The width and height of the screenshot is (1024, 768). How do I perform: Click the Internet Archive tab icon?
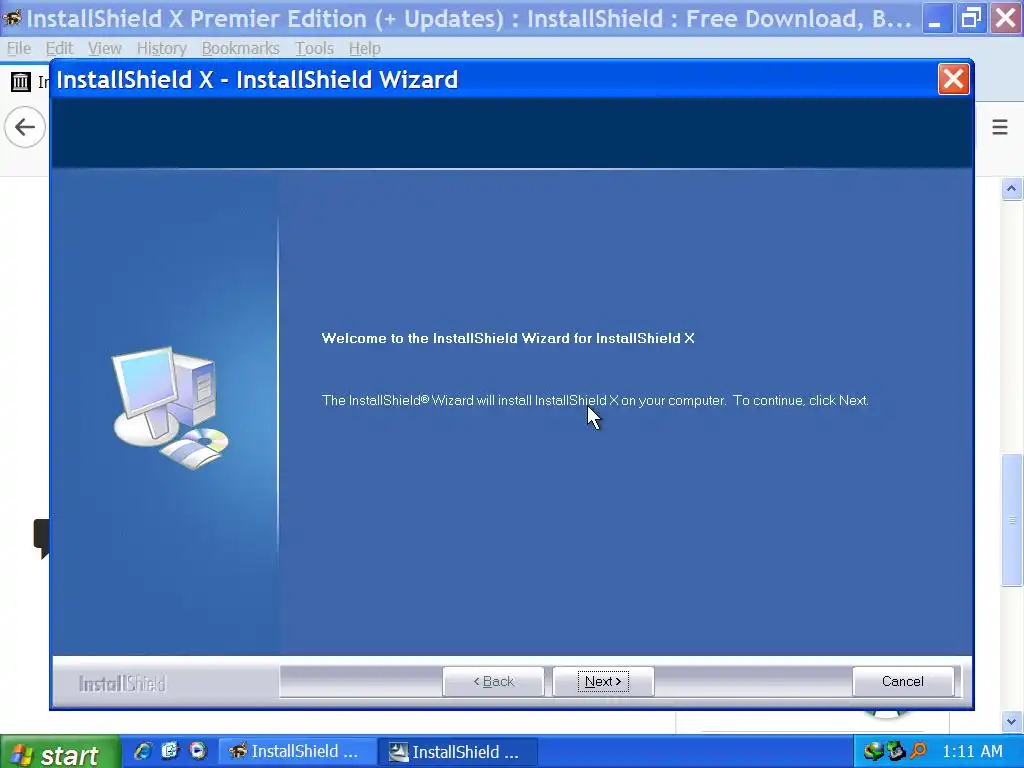click(21, 82)
